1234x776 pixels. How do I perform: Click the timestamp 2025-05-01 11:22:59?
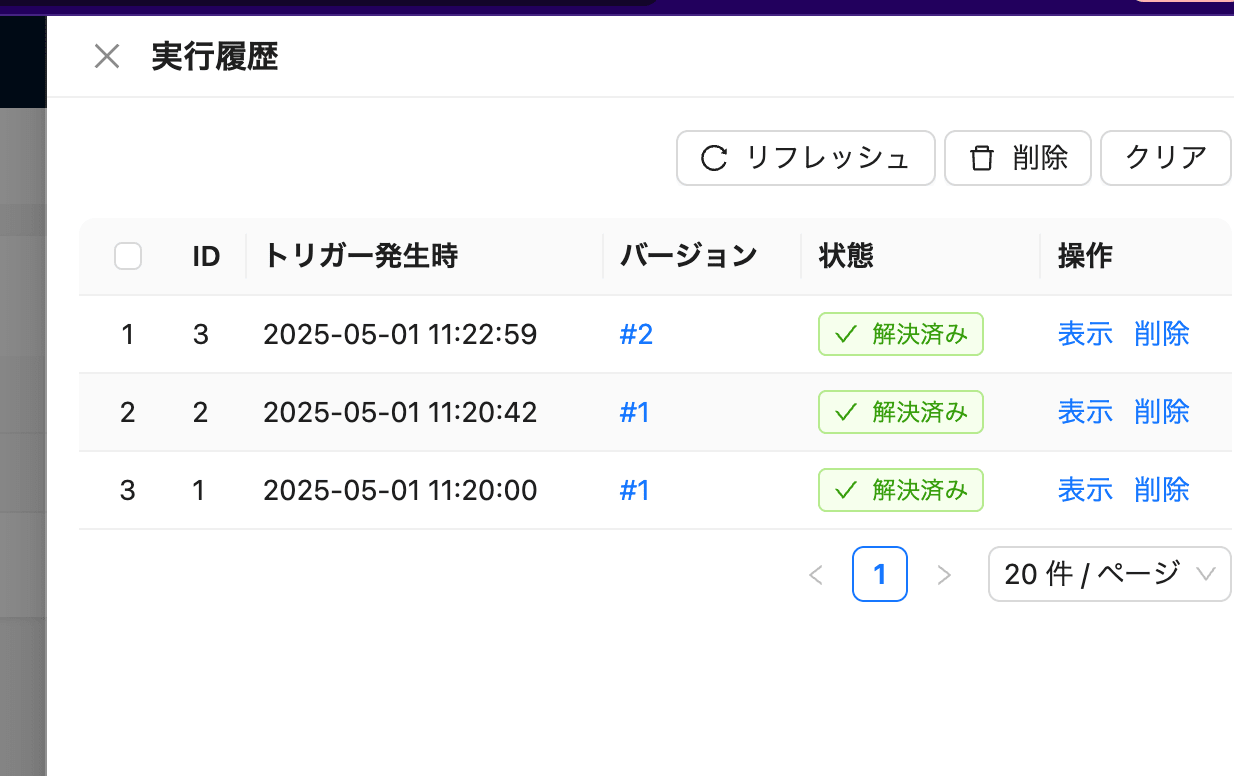[x=400, y=334]
